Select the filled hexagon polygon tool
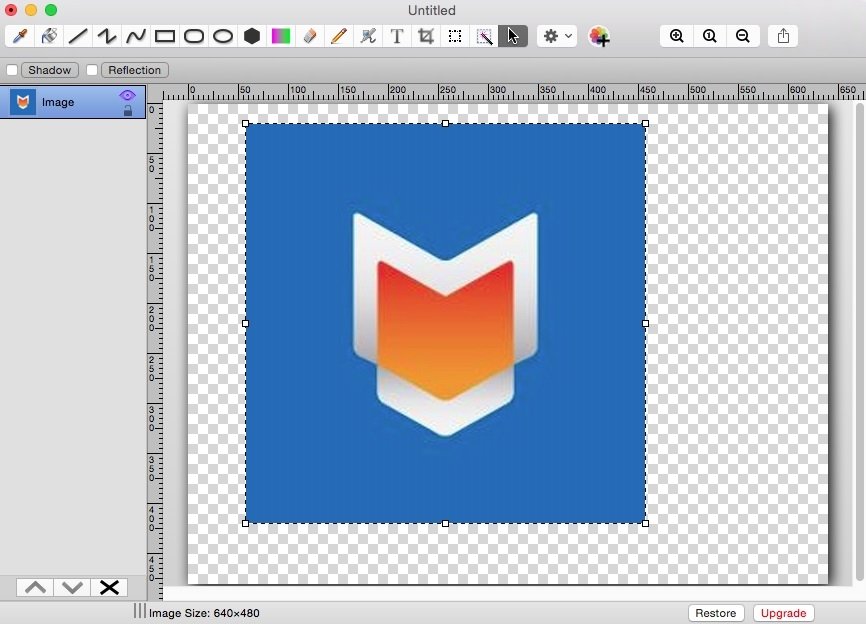This screenshot has width=866, height=624. click(x=252, y=36)
